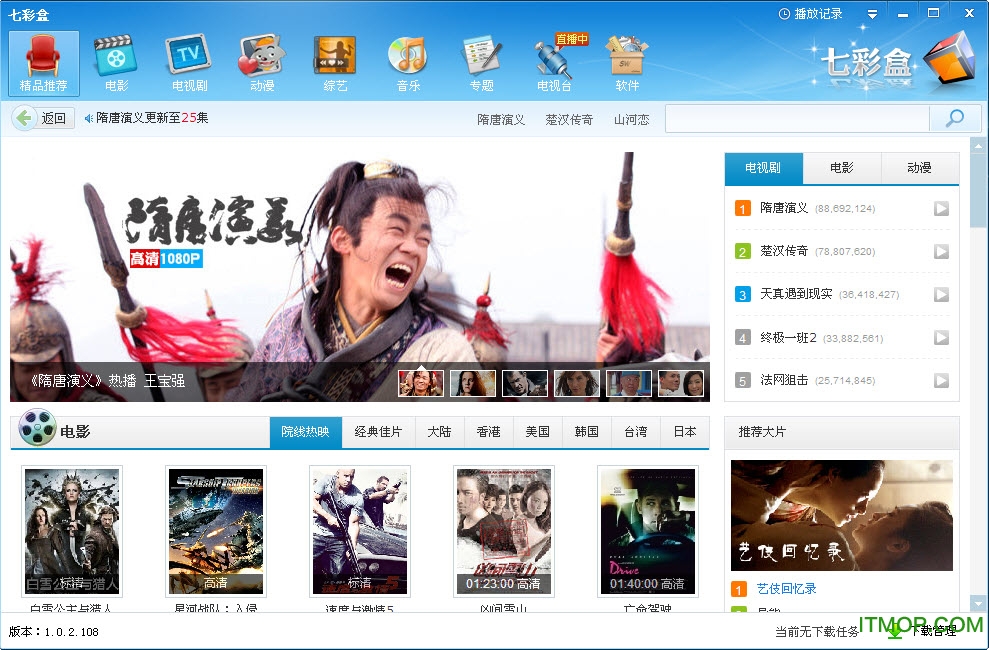Select second banner carousel thumbnail

tap(473, 383)
